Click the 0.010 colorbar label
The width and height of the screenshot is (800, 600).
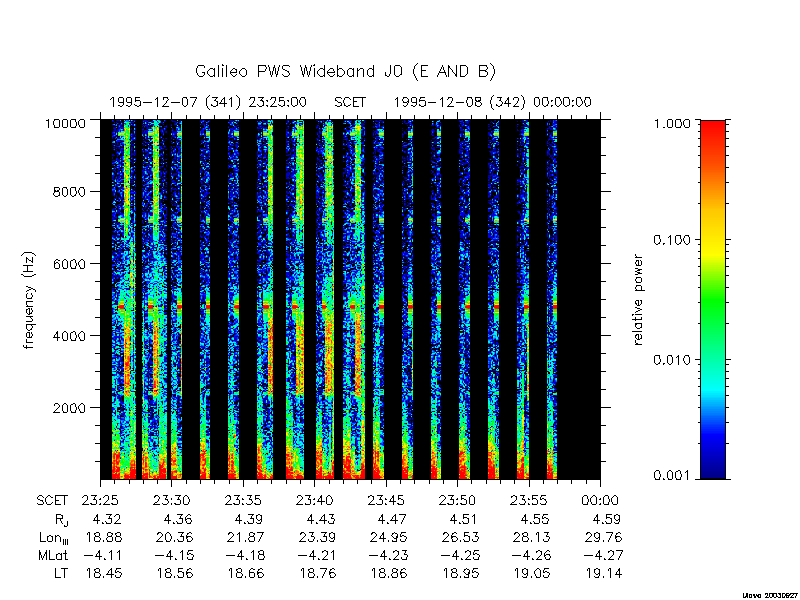[x=673, y=360]
